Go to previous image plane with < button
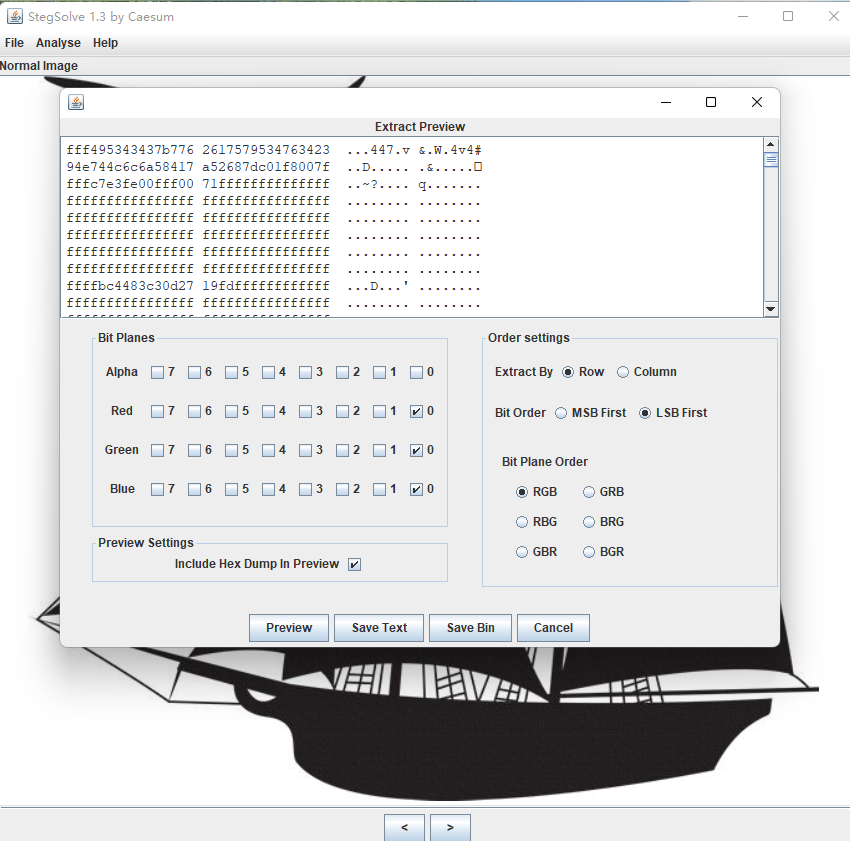Image resolution: width=850 pixels, height=841 pixels. coord(405,827)
